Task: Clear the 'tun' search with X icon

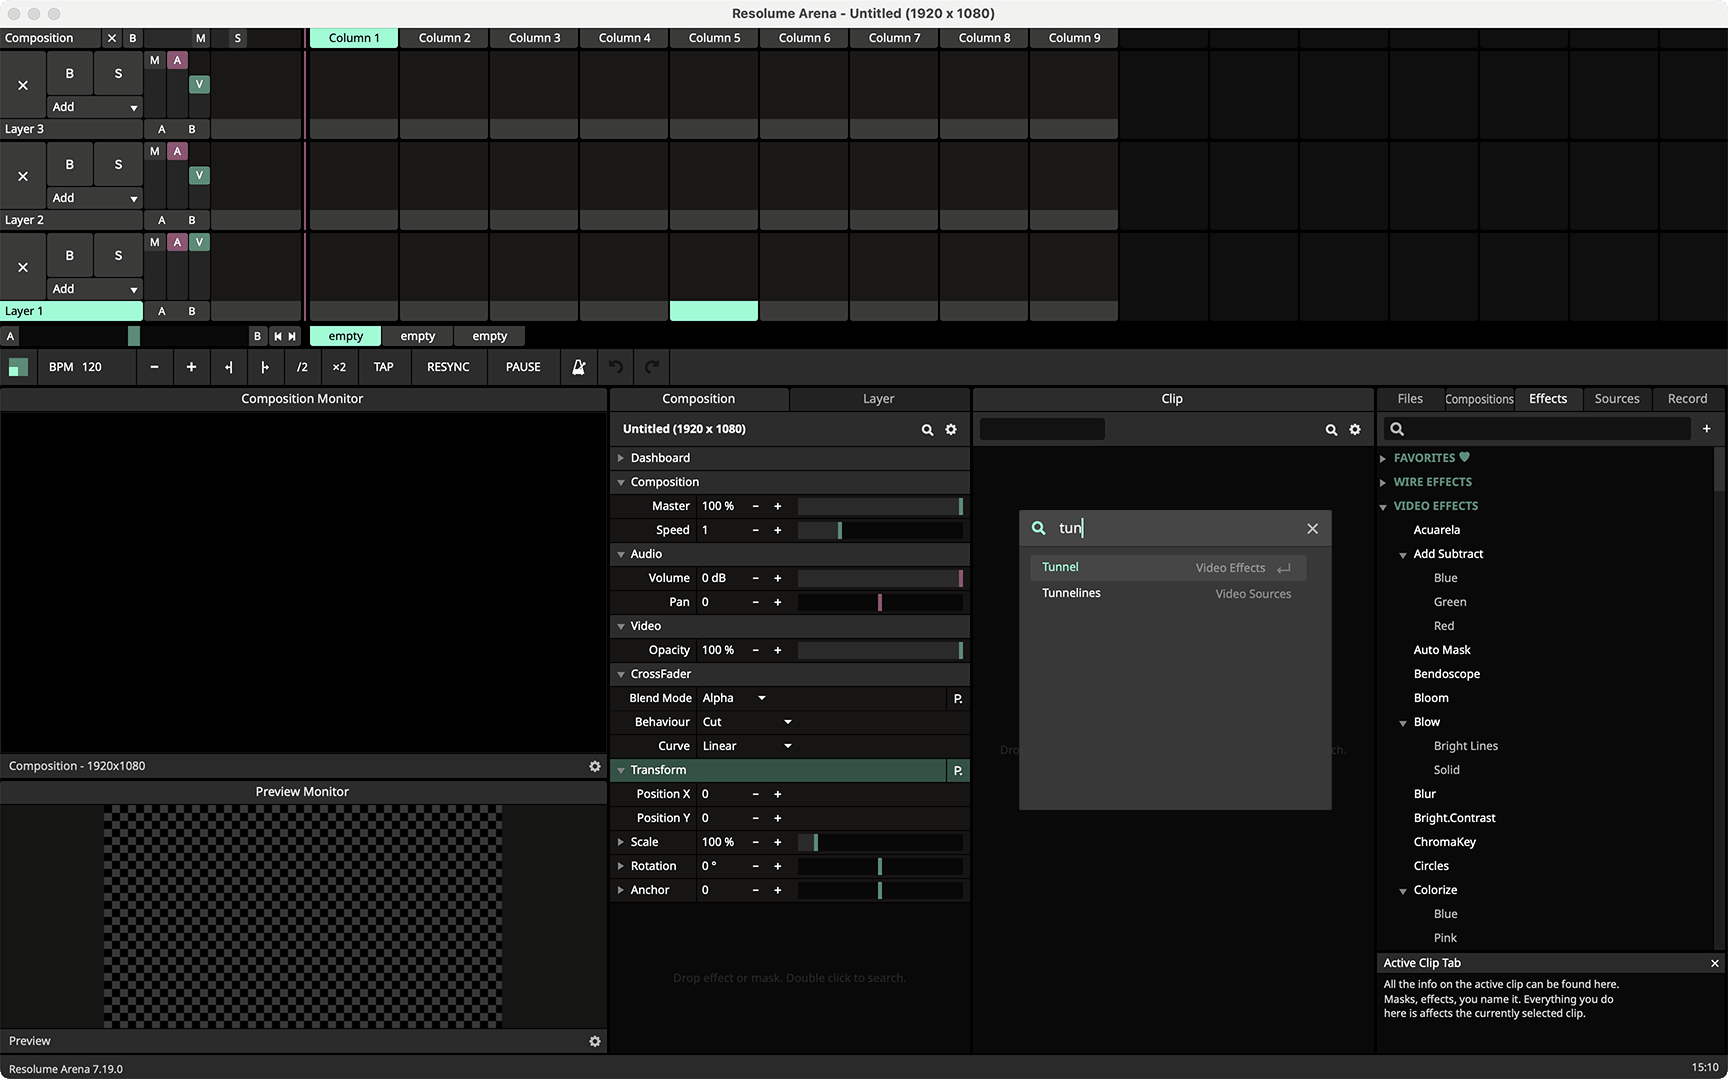Action: pos(1312,528)
